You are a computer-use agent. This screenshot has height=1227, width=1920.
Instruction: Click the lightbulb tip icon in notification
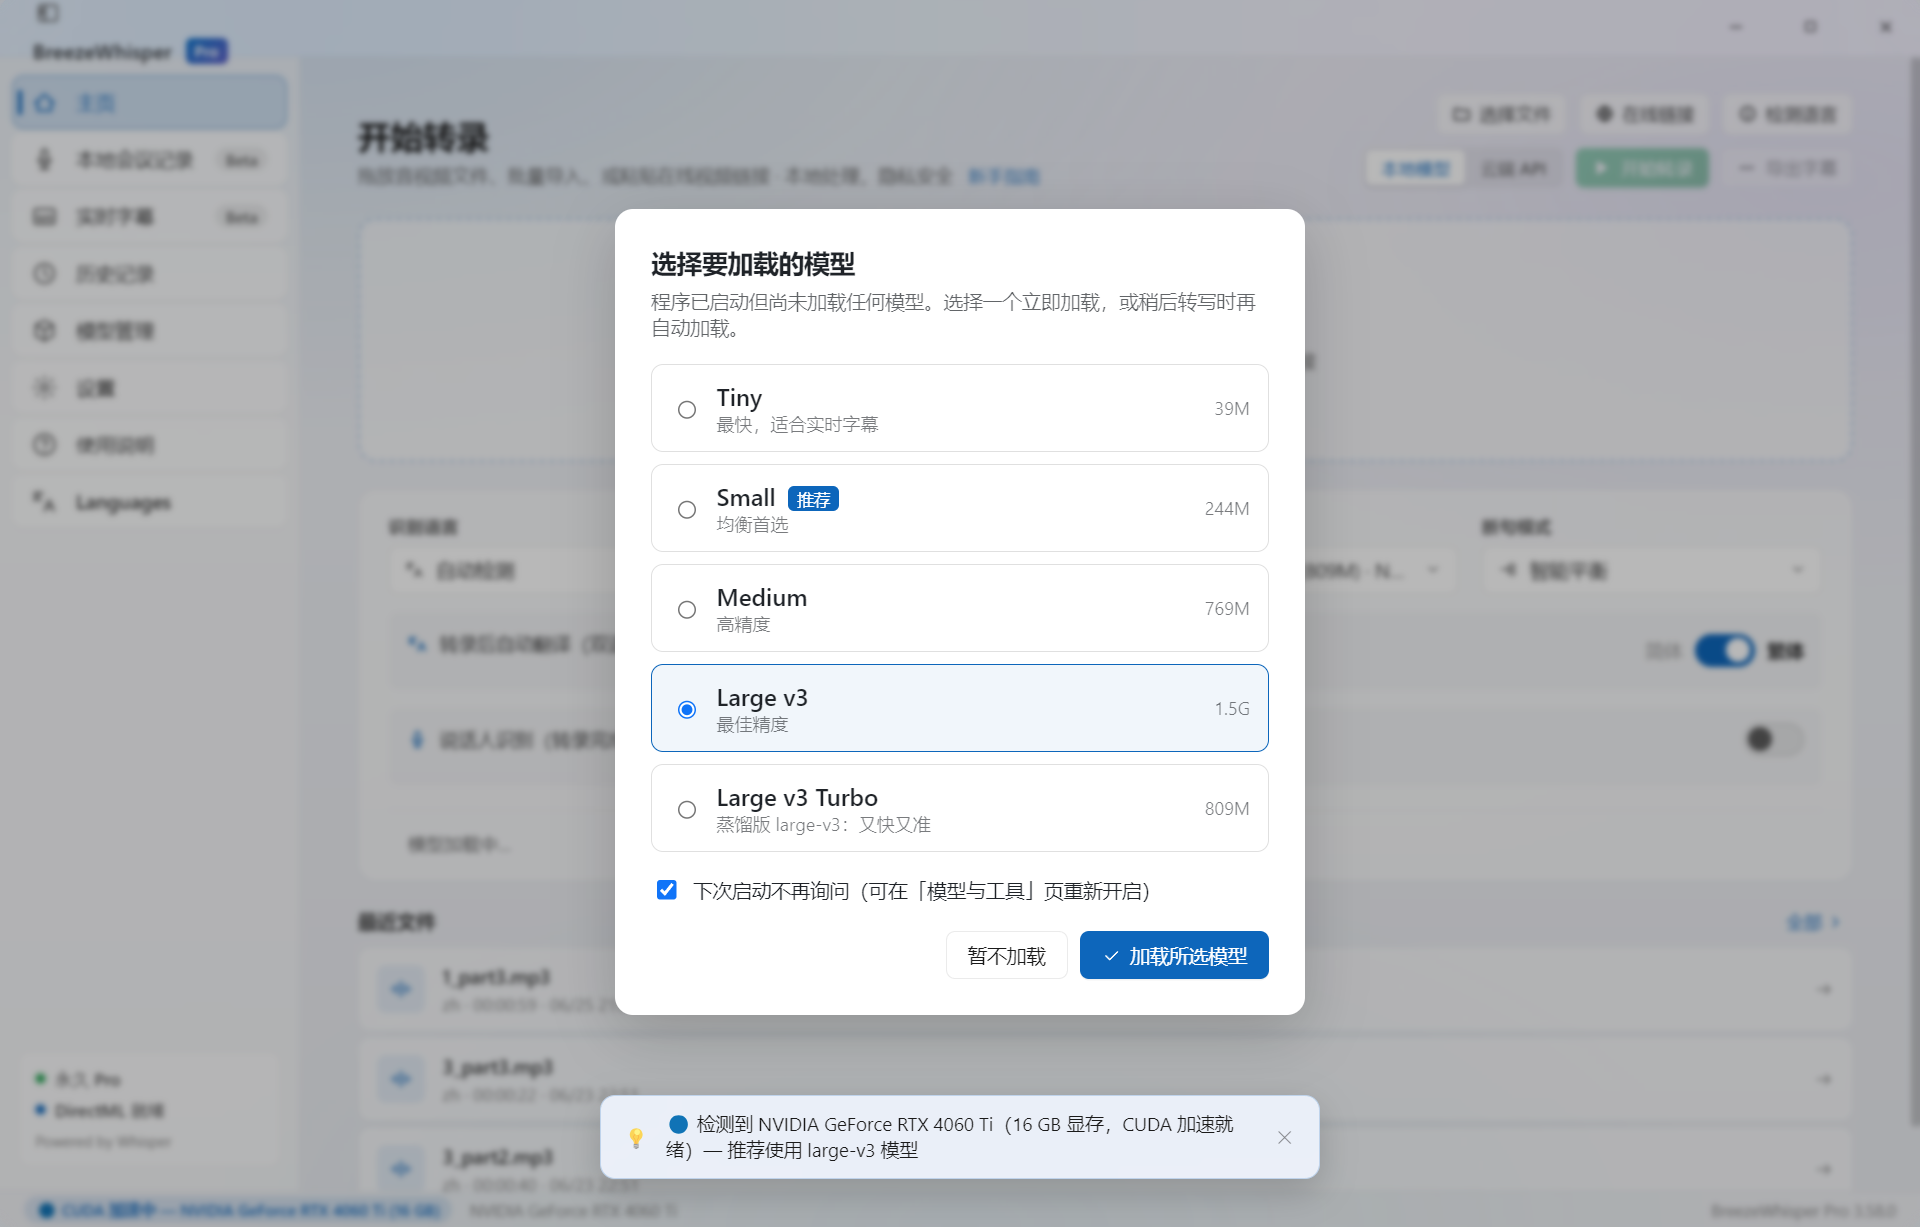636,1138
